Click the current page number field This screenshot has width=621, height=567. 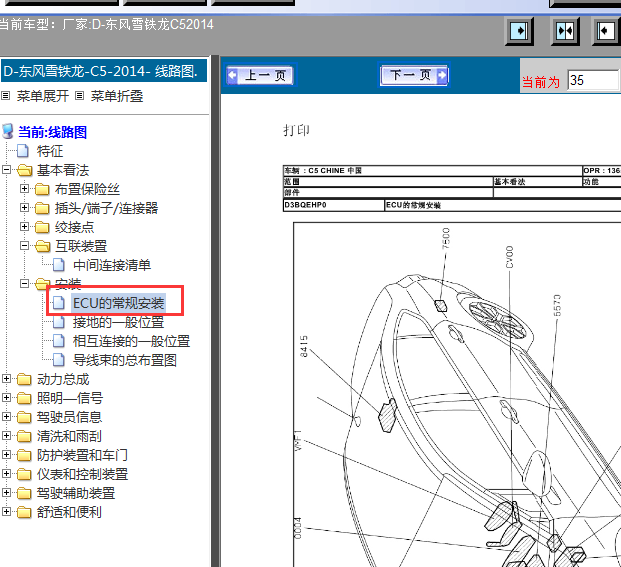pyautogui.click(x=592, y=80)
